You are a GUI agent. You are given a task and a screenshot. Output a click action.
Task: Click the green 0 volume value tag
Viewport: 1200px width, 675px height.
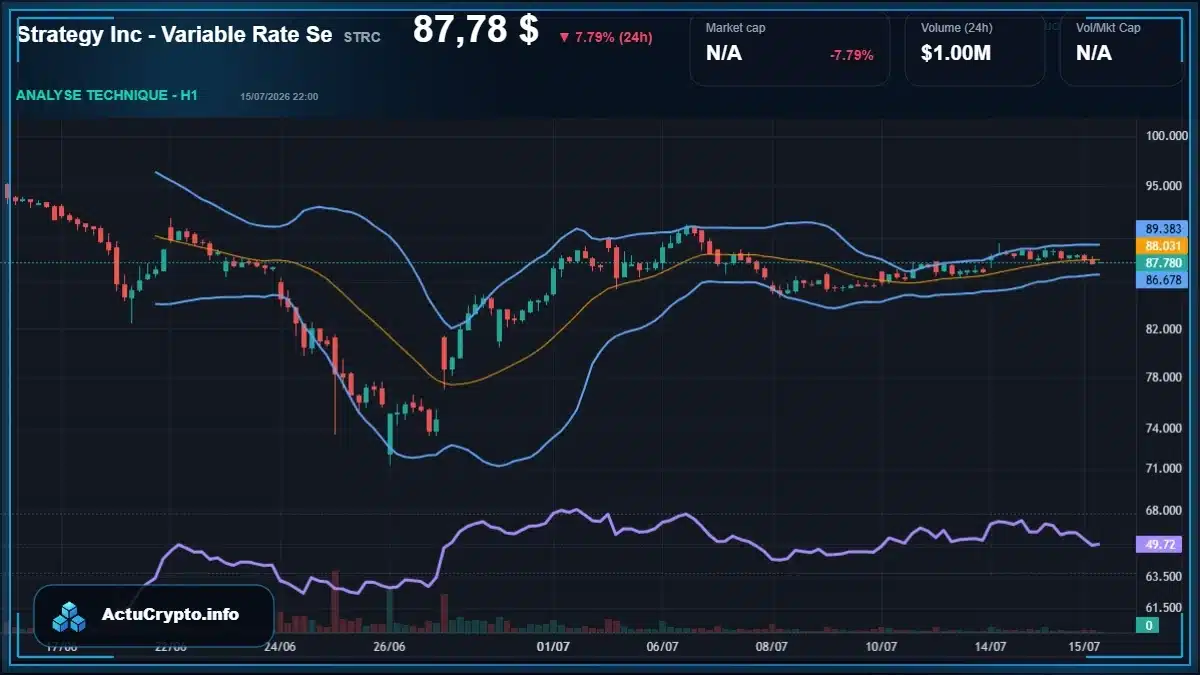click(x=1149, y=625)
